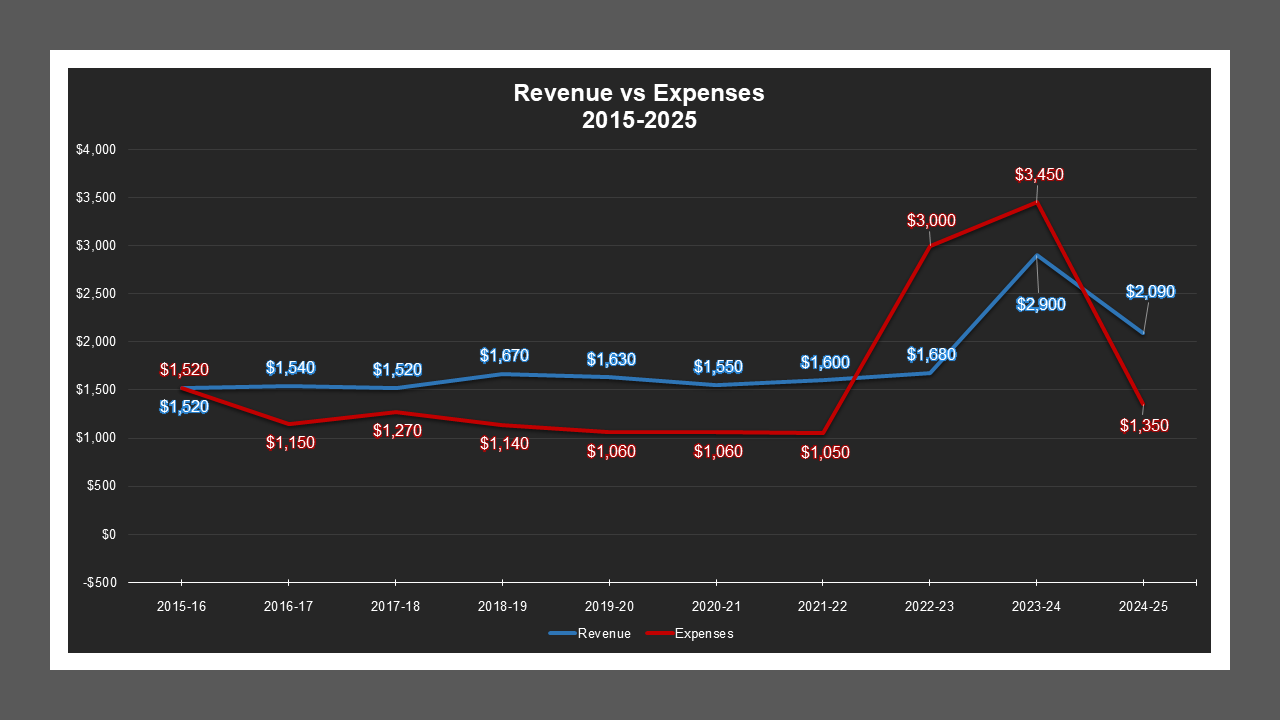Select the Expenses dip point at 2021-22
Viewport: 1280px width, 720px height.
[x=823, y=433]
